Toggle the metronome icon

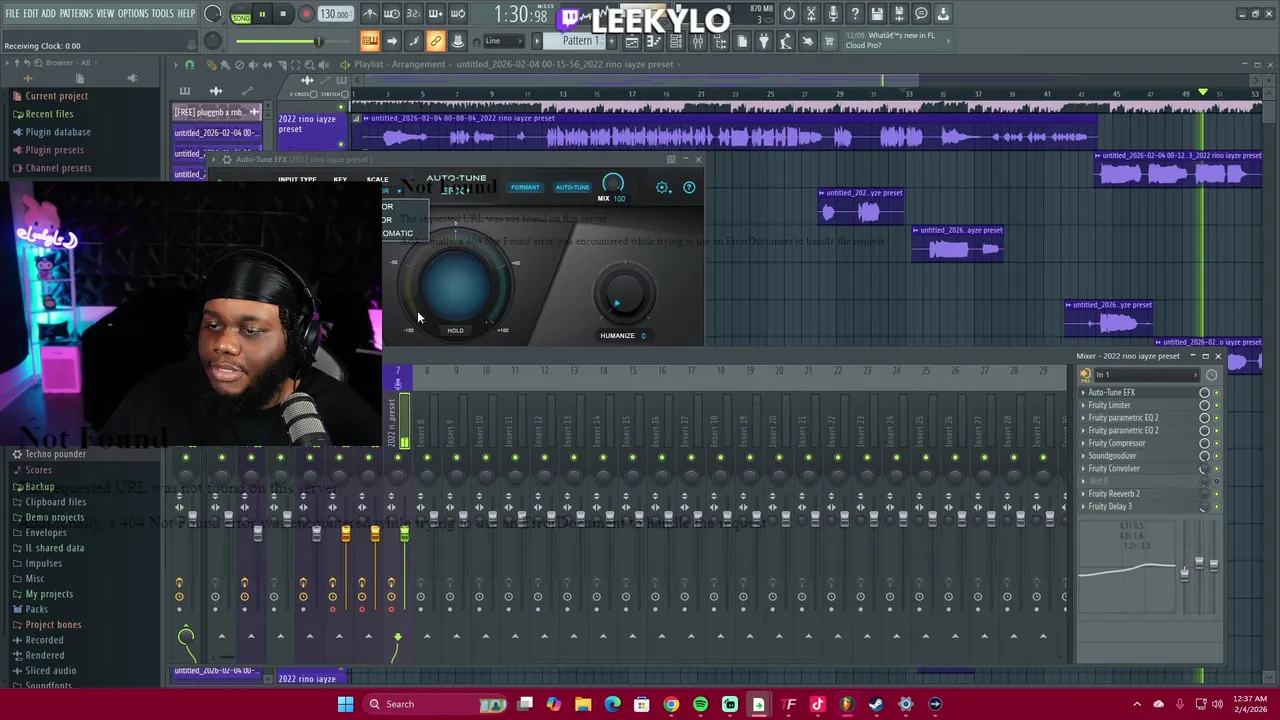tap(370, 14)
